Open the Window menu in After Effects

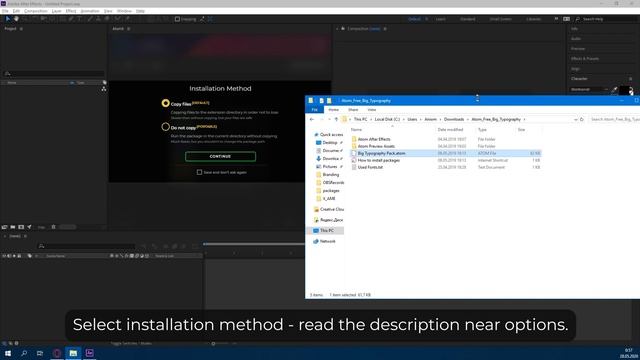click(124, 11)
